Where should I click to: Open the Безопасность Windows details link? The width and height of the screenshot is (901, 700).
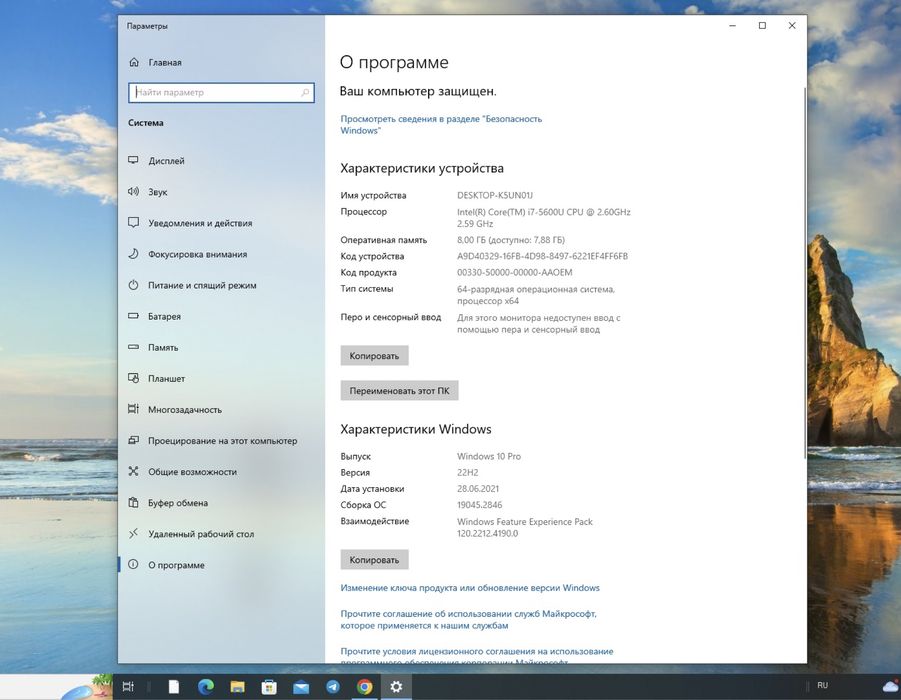[441, 125]
